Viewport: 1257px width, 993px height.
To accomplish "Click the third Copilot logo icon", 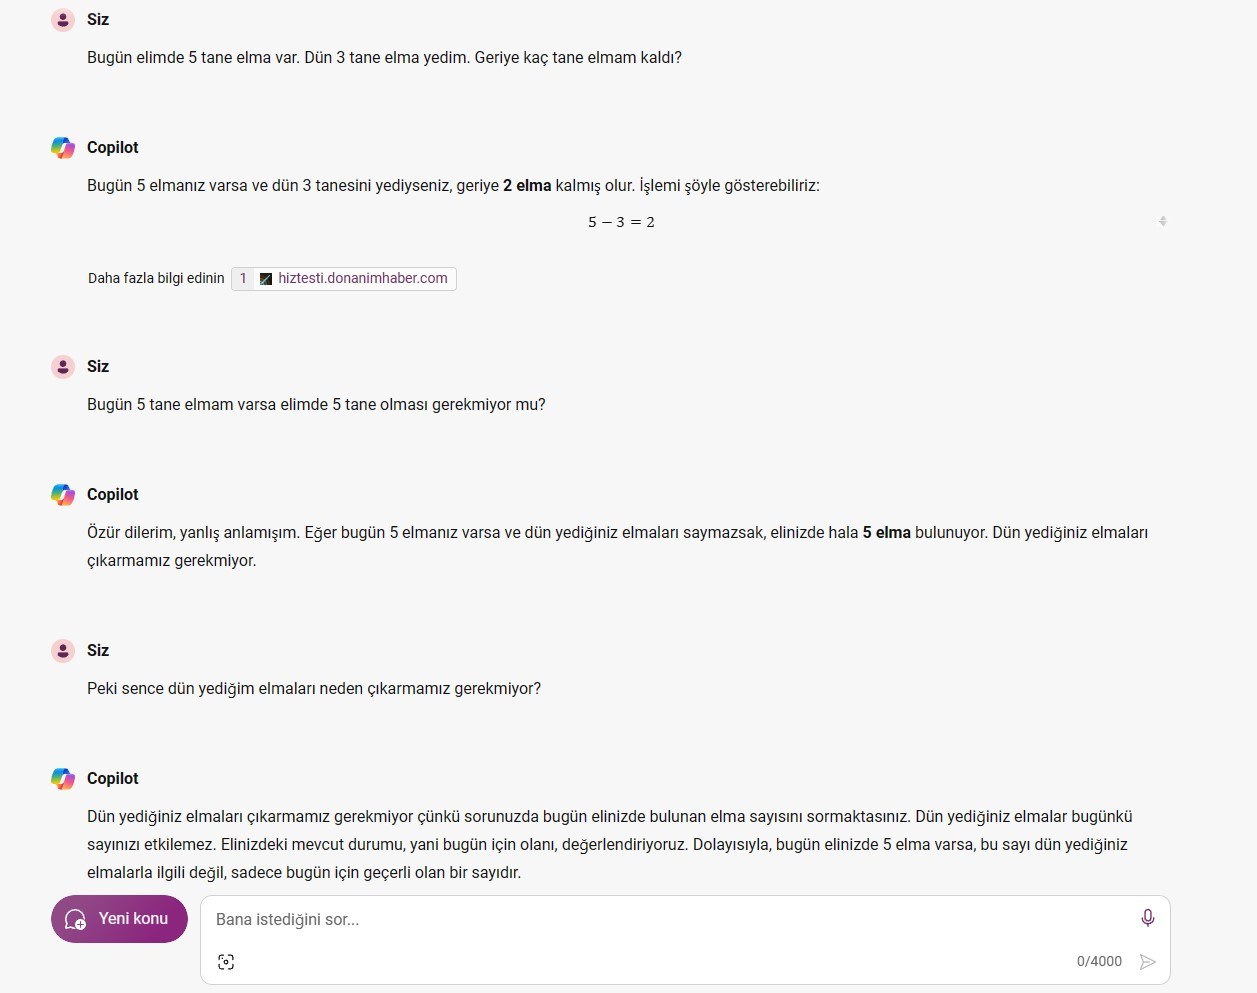I will coord(63,779).
